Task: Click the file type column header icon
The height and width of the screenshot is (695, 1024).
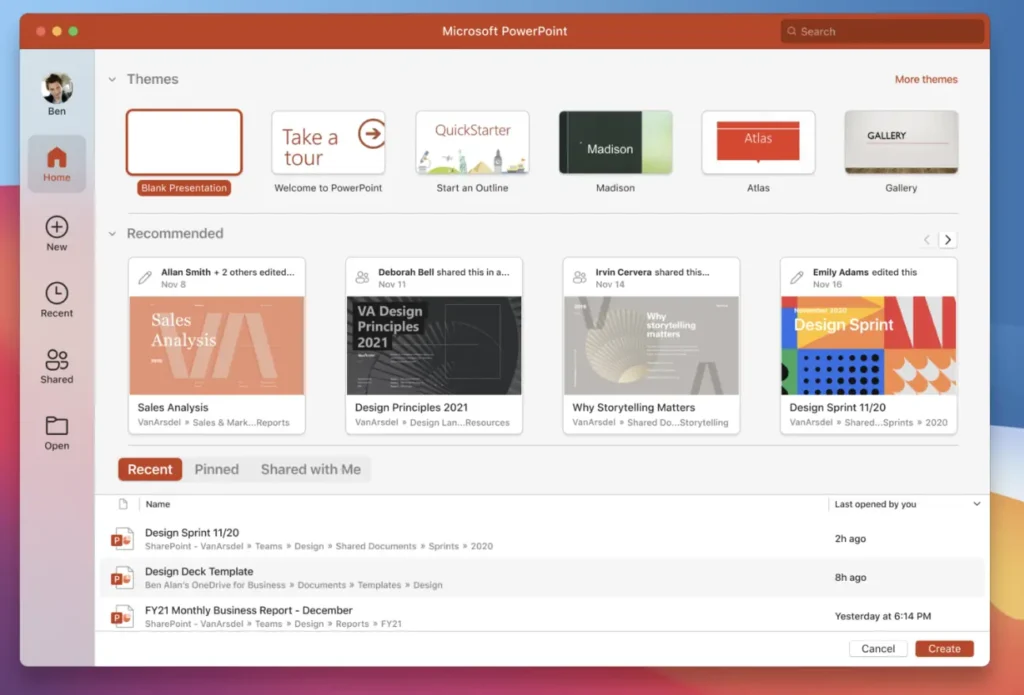Action: (x=123, y=504)
